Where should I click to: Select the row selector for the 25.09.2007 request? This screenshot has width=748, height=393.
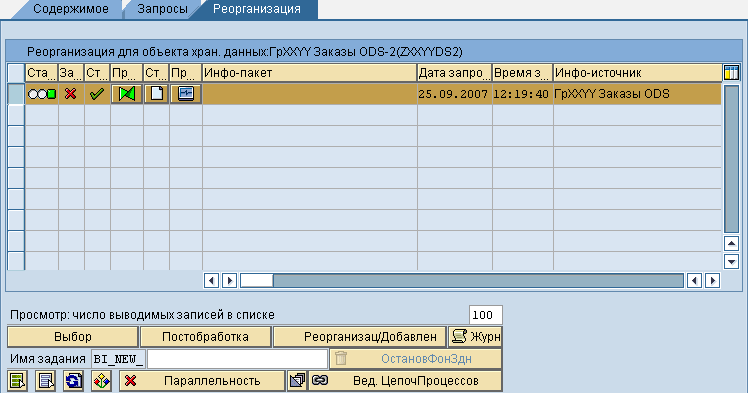pos(16,94)
